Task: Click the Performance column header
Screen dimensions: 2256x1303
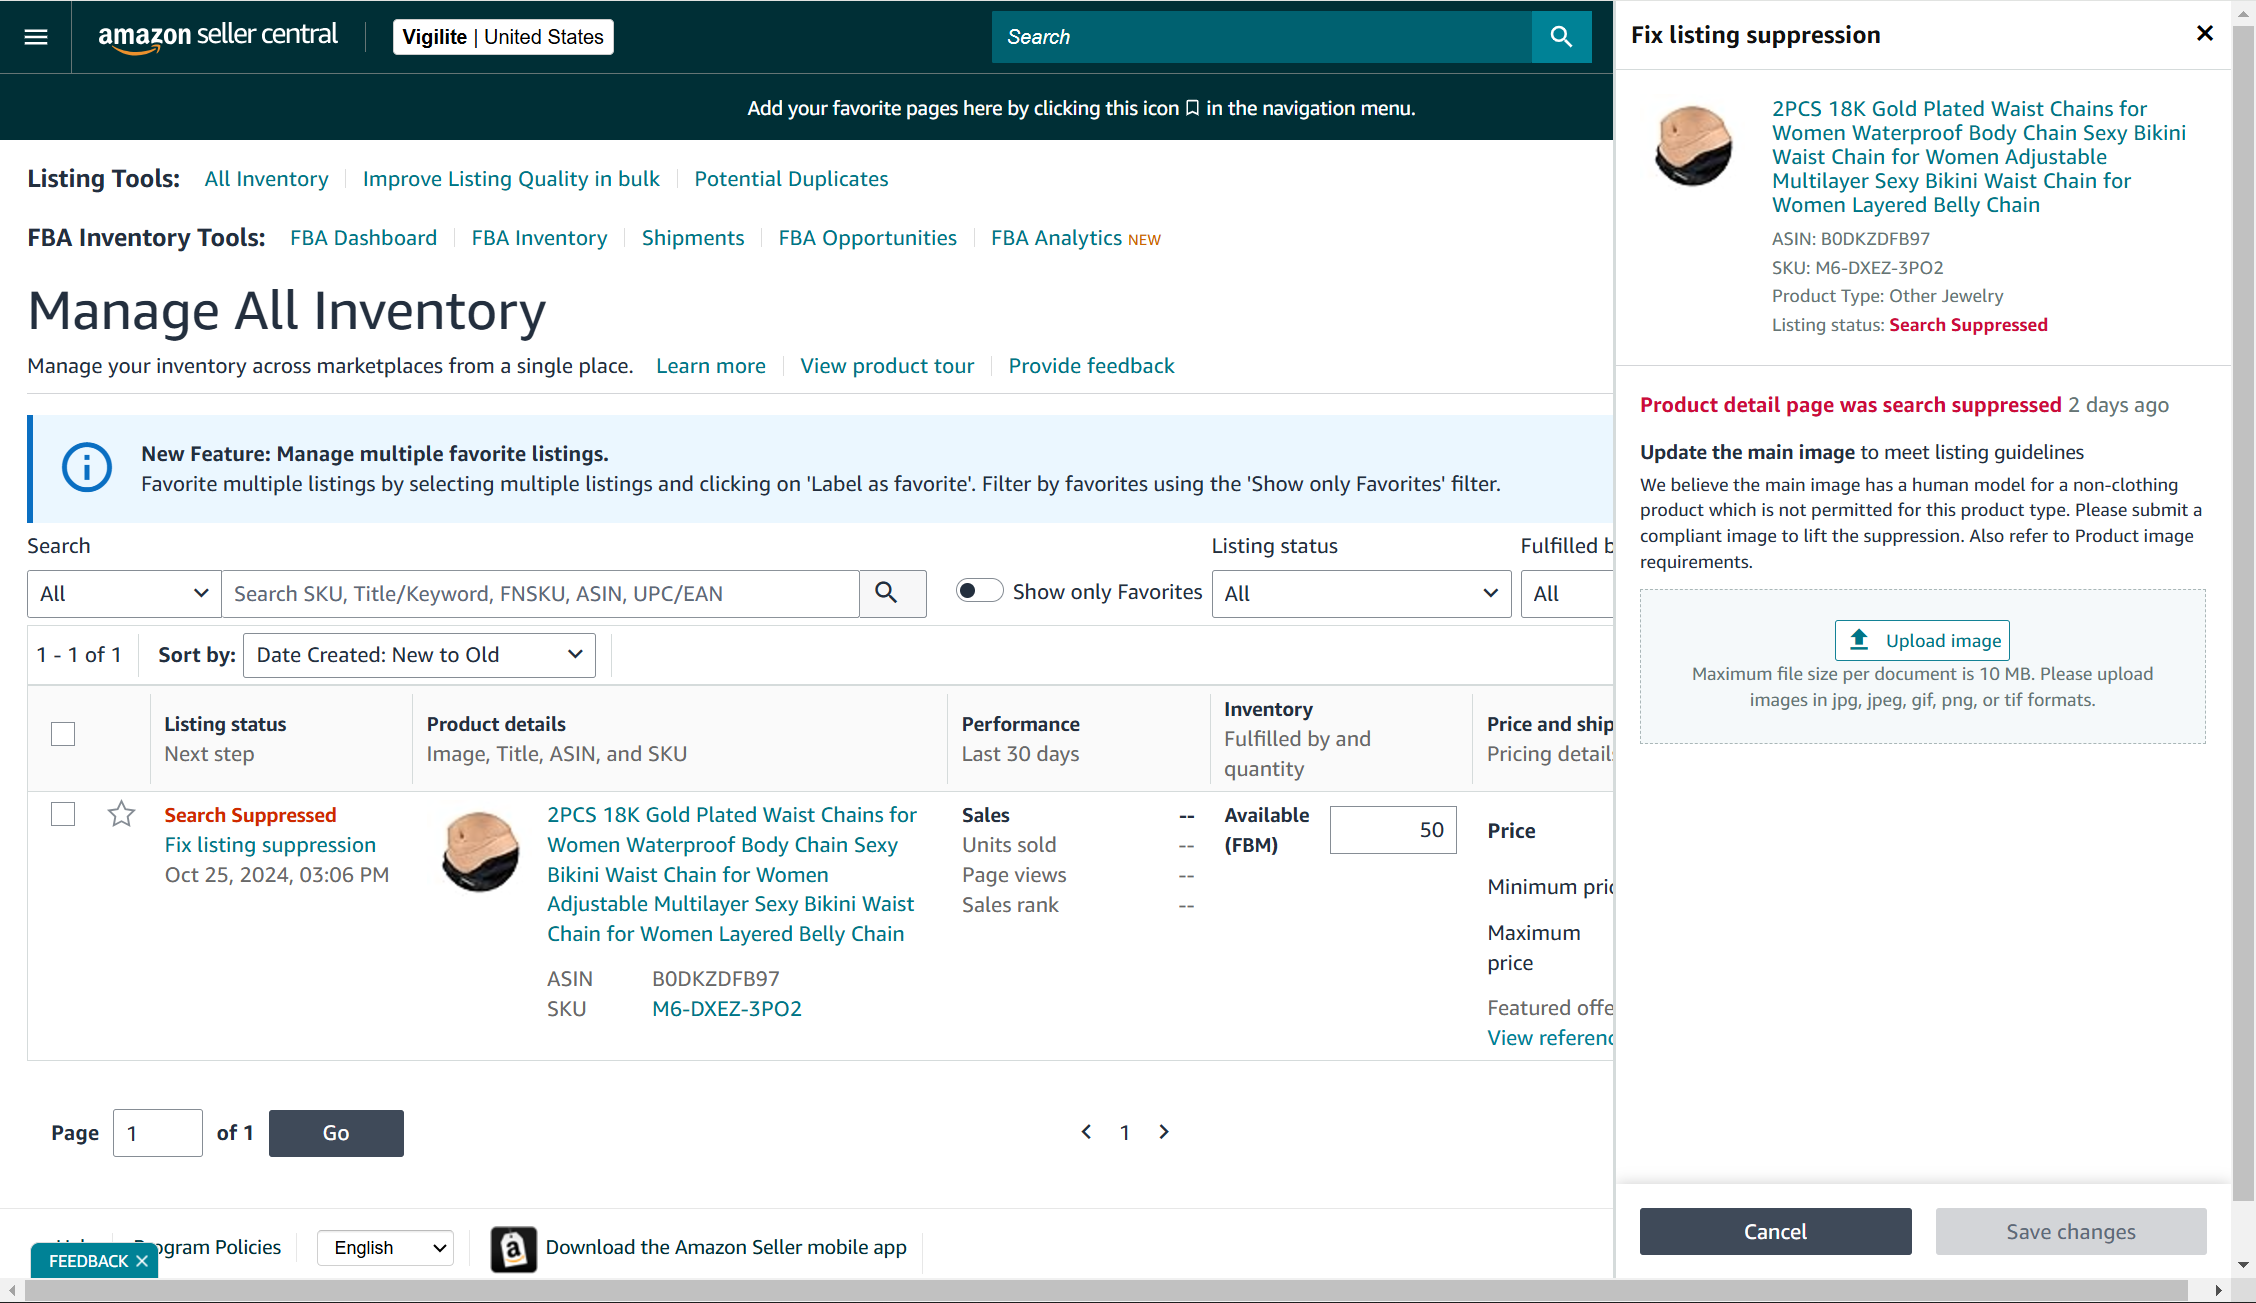Action: point(1021,724)
